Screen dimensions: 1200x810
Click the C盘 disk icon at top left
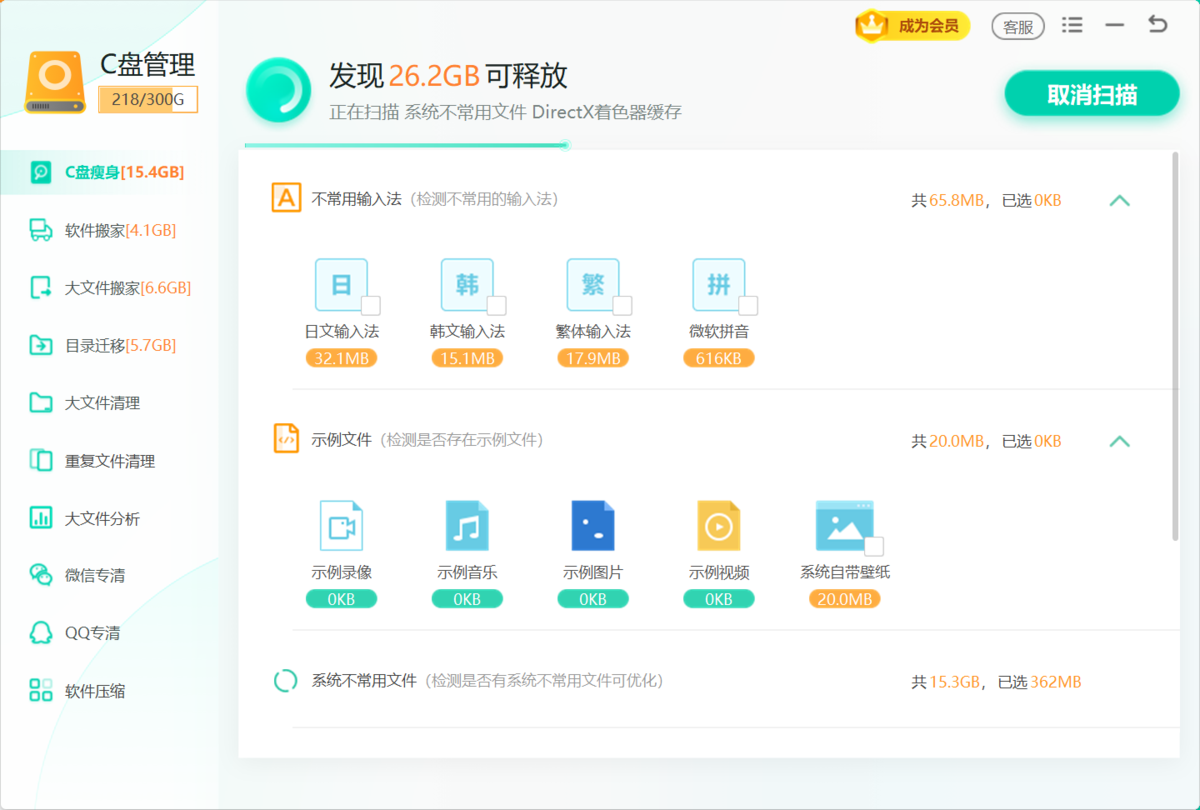click(x=54, y=78)
